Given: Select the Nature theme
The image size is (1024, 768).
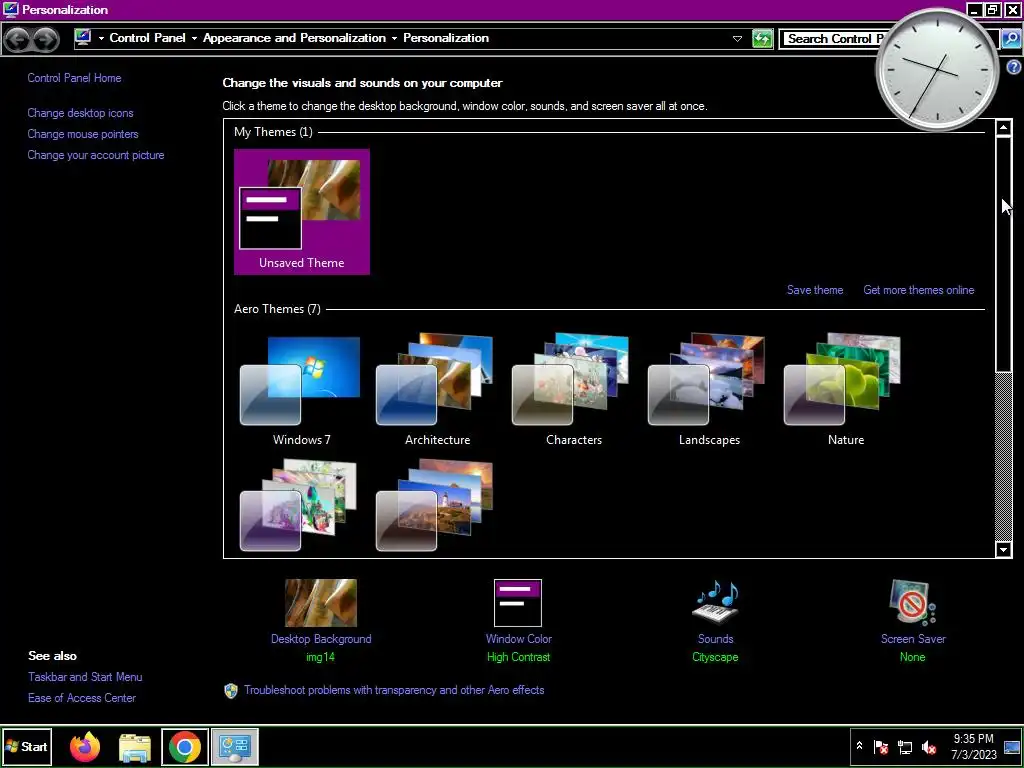Looking at the screenshot, I should [x=846, y=391].
